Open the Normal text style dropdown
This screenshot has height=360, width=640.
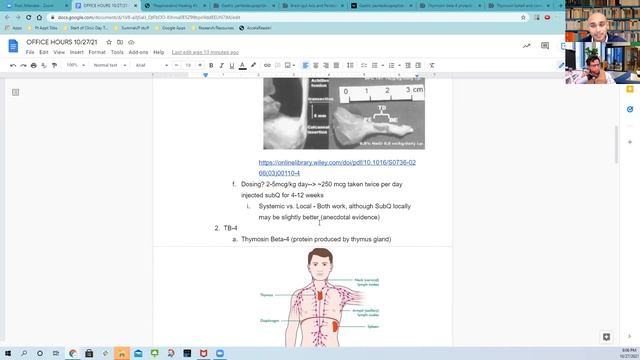(x=109, y=65)
